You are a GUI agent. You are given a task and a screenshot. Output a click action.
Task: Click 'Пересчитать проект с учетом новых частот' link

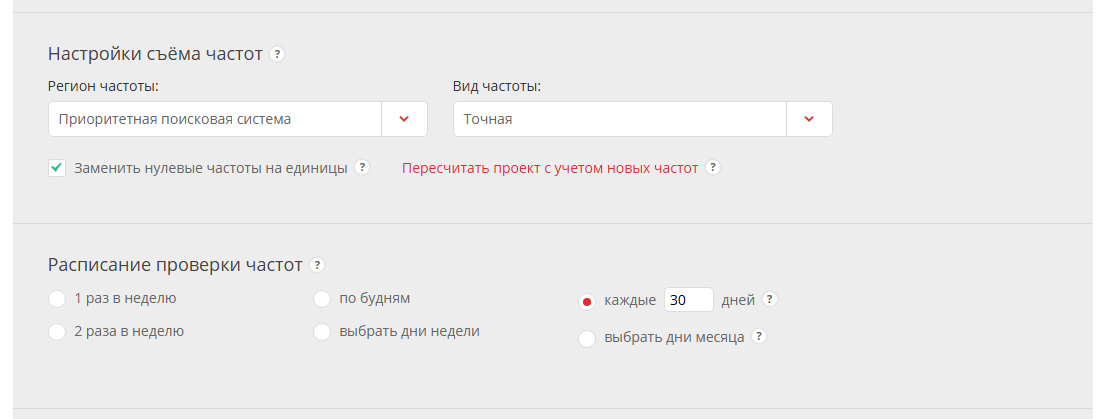pos(550,168)
